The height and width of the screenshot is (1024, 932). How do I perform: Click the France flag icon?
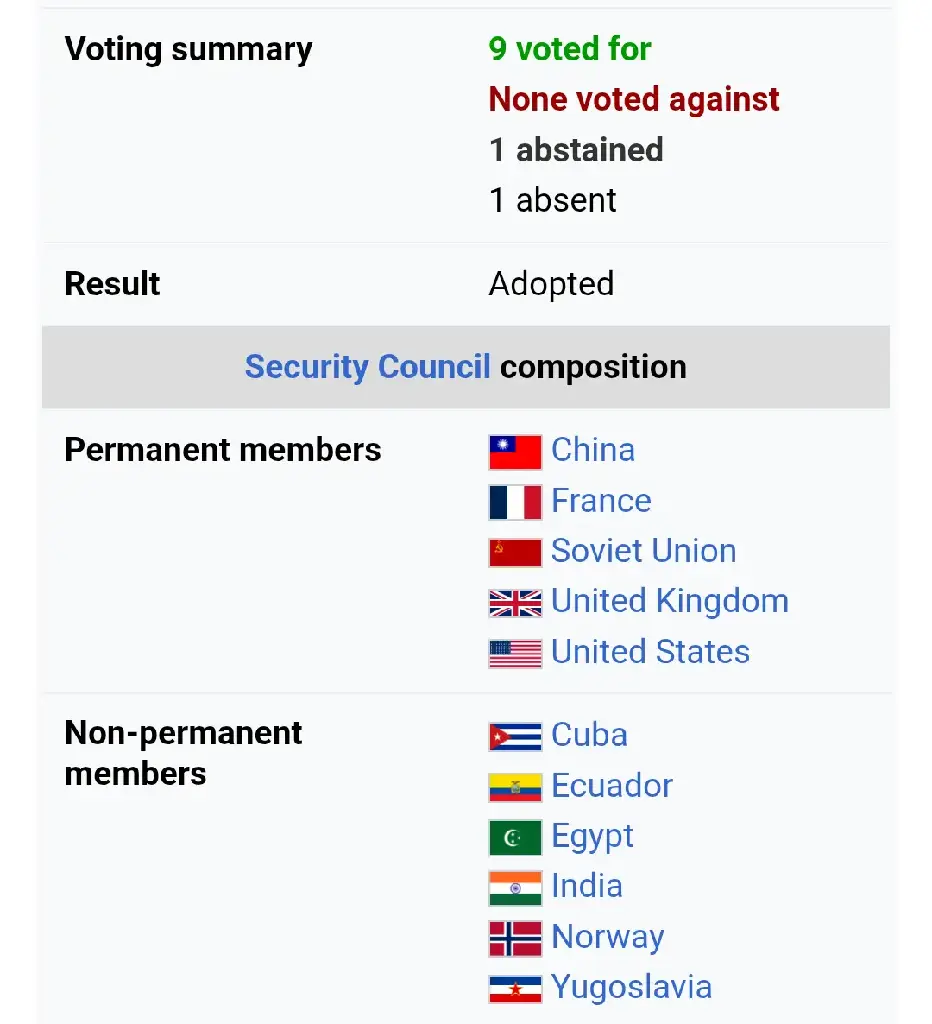pyautogui.click(x=515, y=502)
